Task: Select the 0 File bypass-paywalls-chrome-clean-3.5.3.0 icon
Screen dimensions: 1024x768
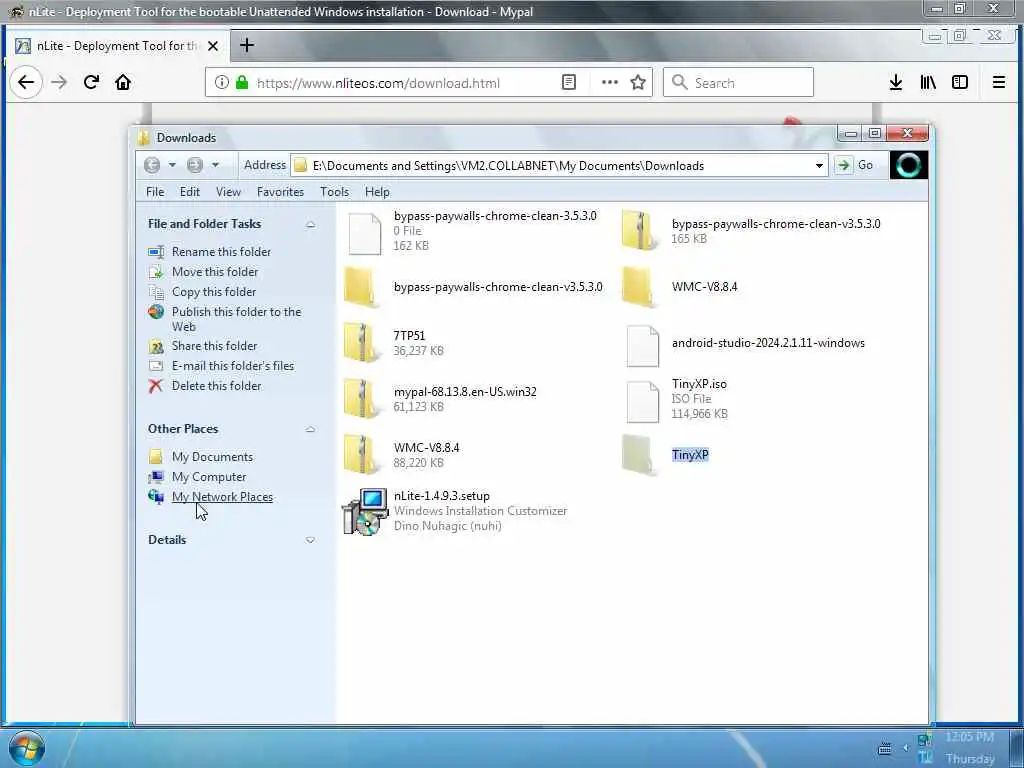Action: pyautogui.click(x=364, y=233)
